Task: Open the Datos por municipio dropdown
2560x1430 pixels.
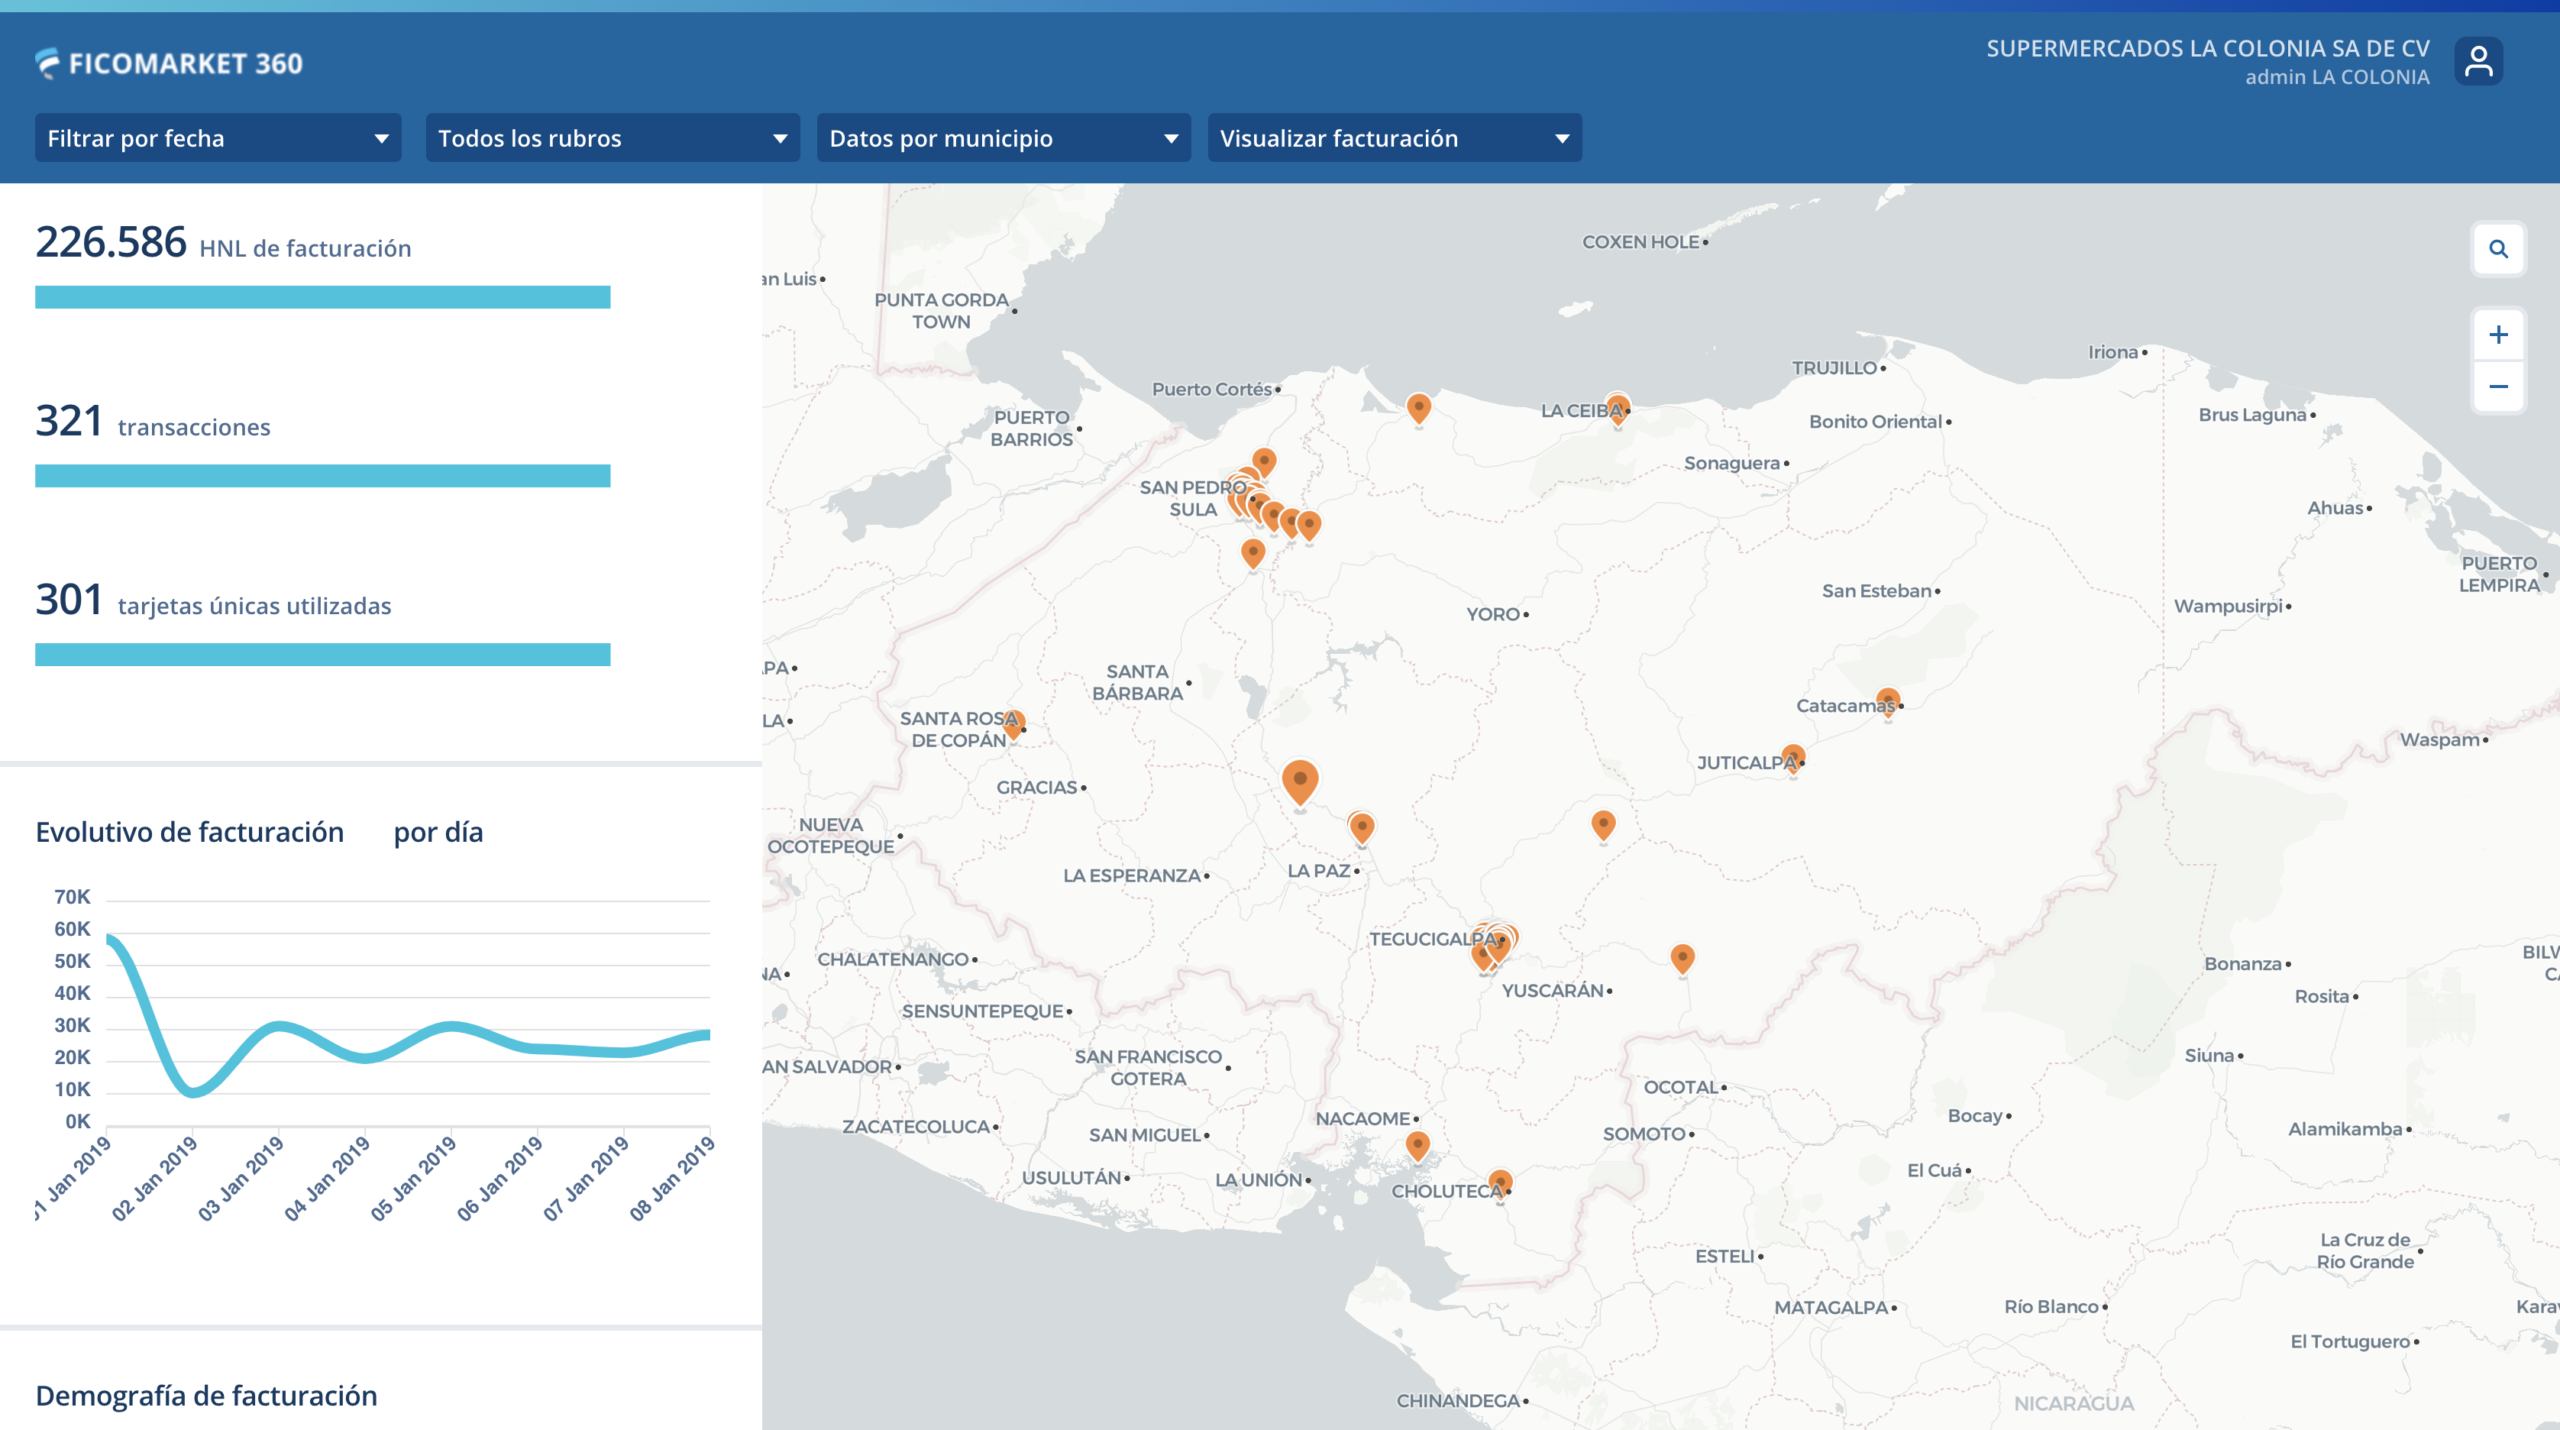Action: click(1003, 138)
